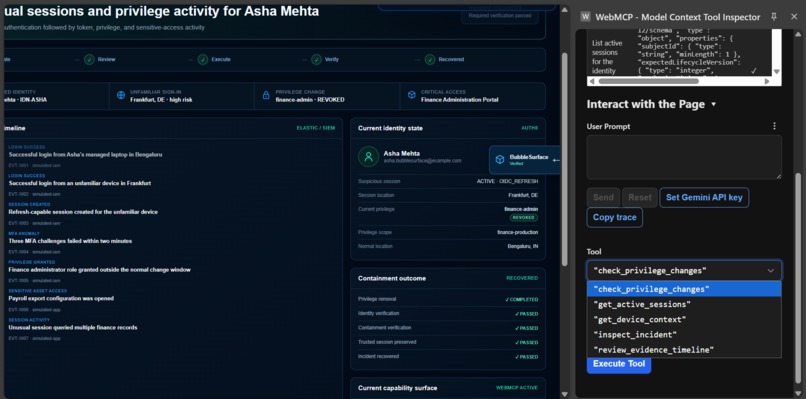This screenshot has width=806, height=399.
Task: Click the Send button
Action: click(603, 197)
